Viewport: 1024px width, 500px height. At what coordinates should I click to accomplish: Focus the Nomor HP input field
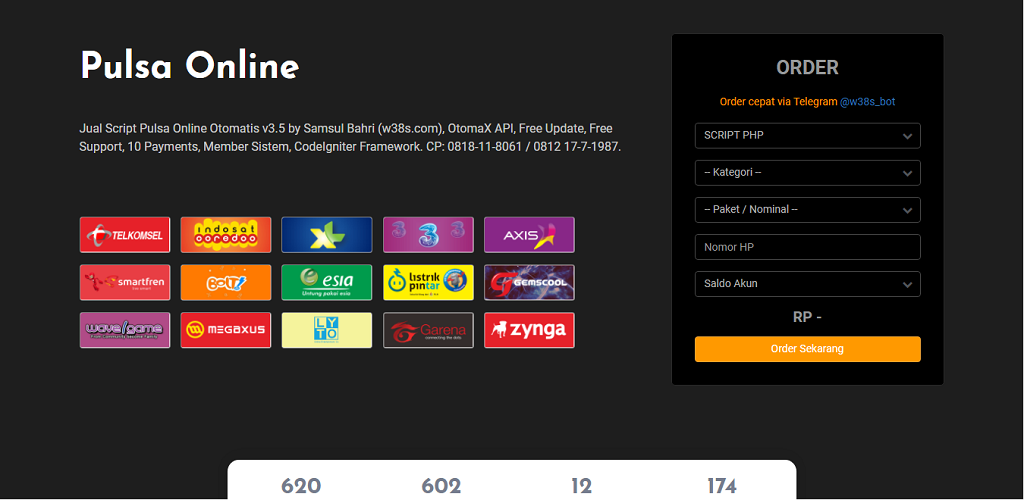click(808, 247)
